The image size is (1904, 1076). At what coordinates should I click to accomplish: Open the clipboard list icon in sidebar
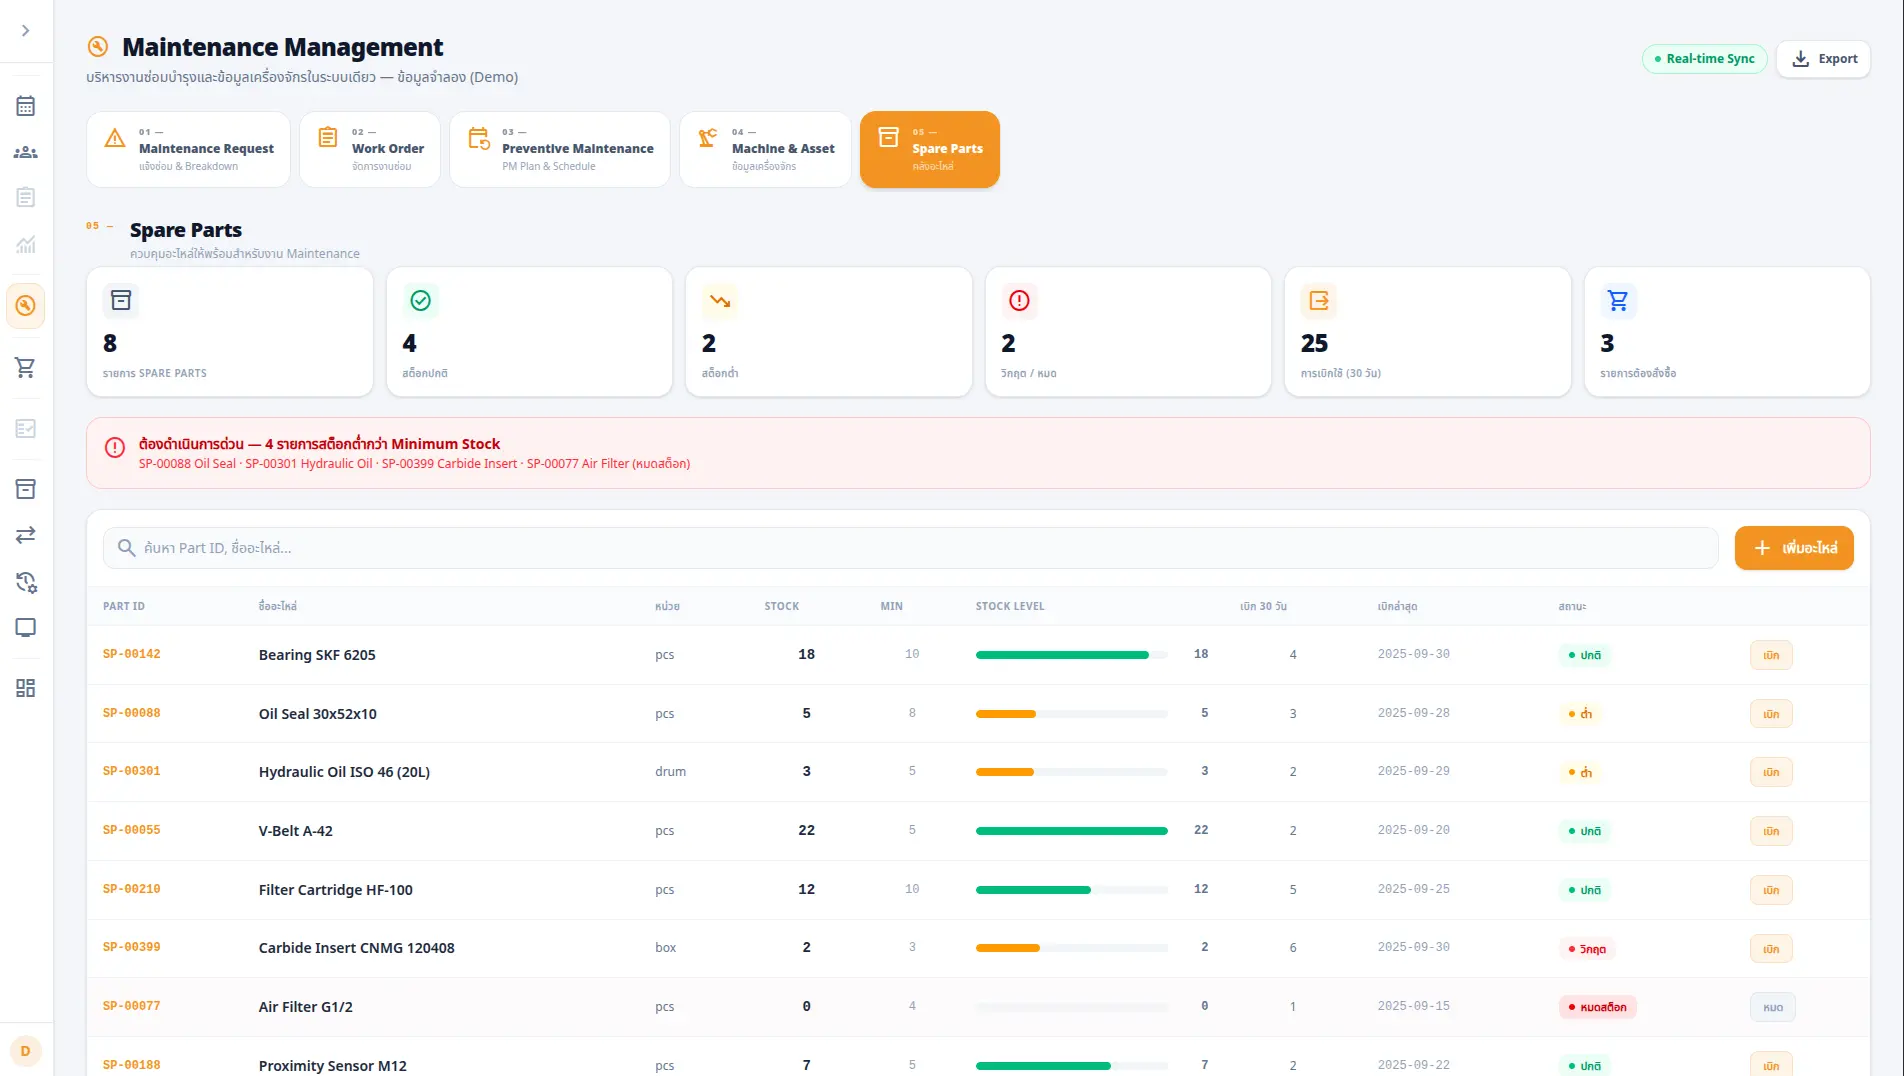point(26,197)
